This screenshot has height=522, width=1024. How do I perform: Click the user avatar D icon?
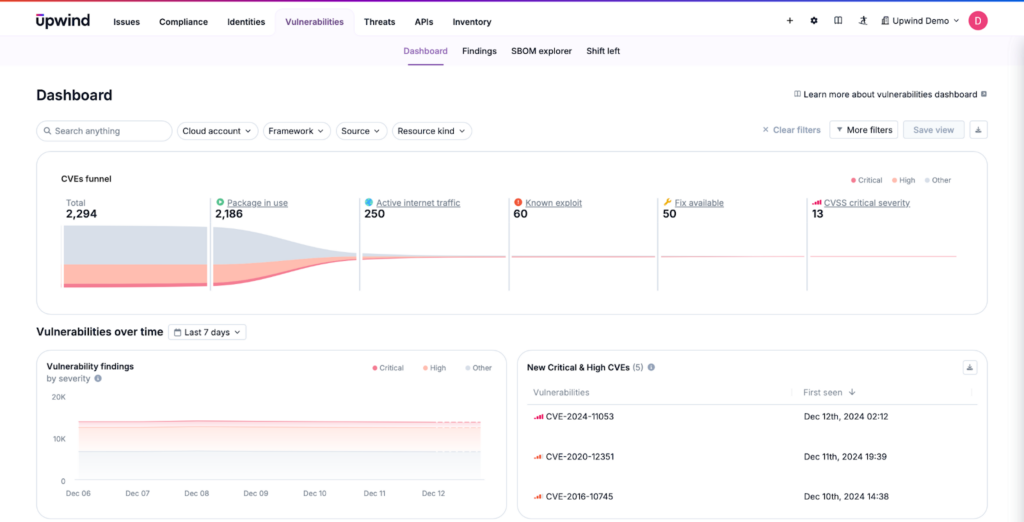coord(978,21)
